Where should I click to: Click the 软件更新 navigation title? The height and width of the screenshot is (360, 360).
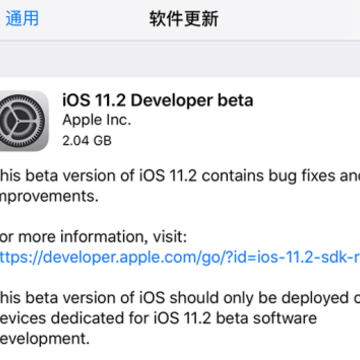click(x=184, y=19)
